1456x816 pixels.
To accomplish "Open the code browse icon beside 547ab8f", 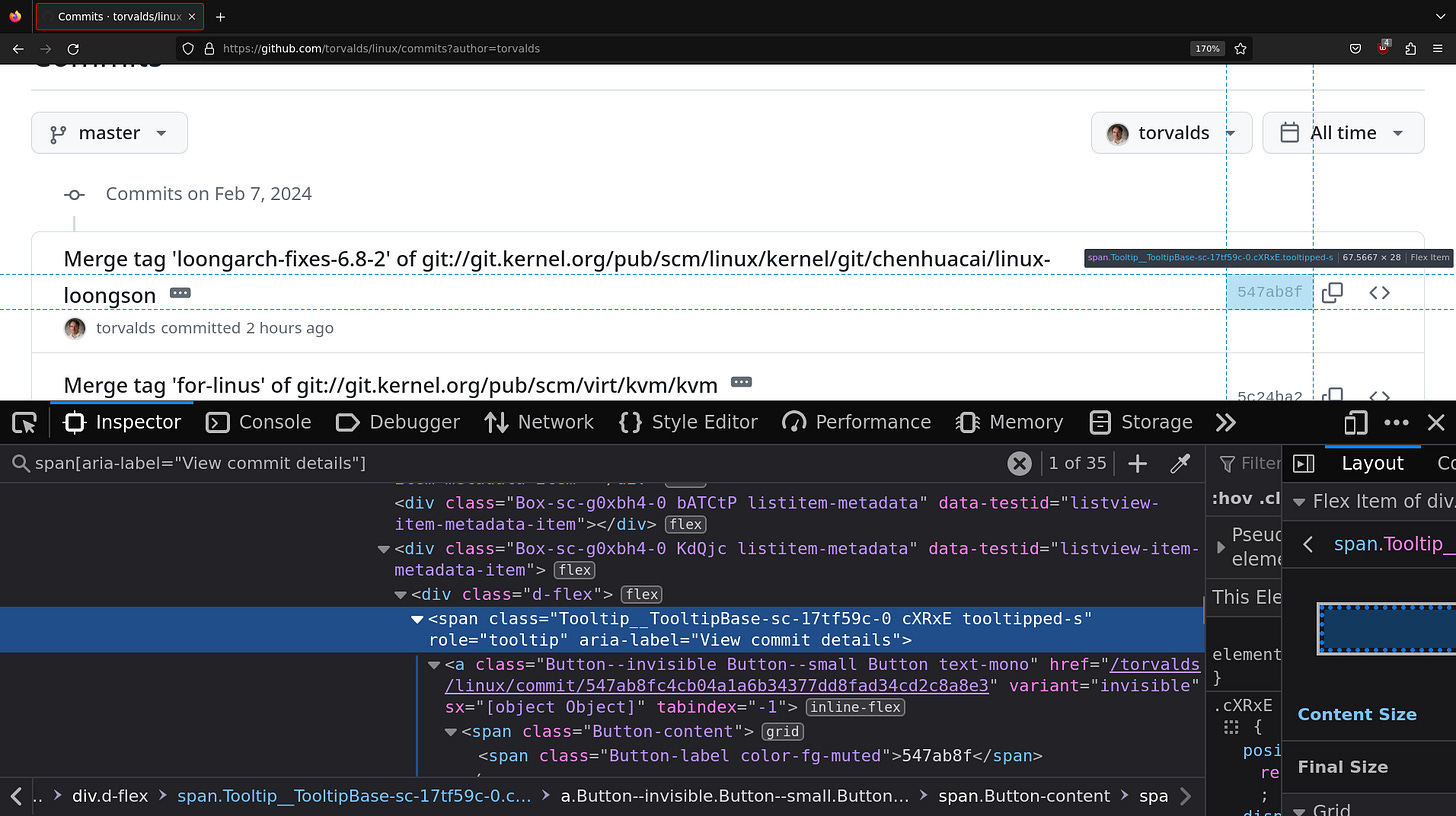I will click(1379, 292).
